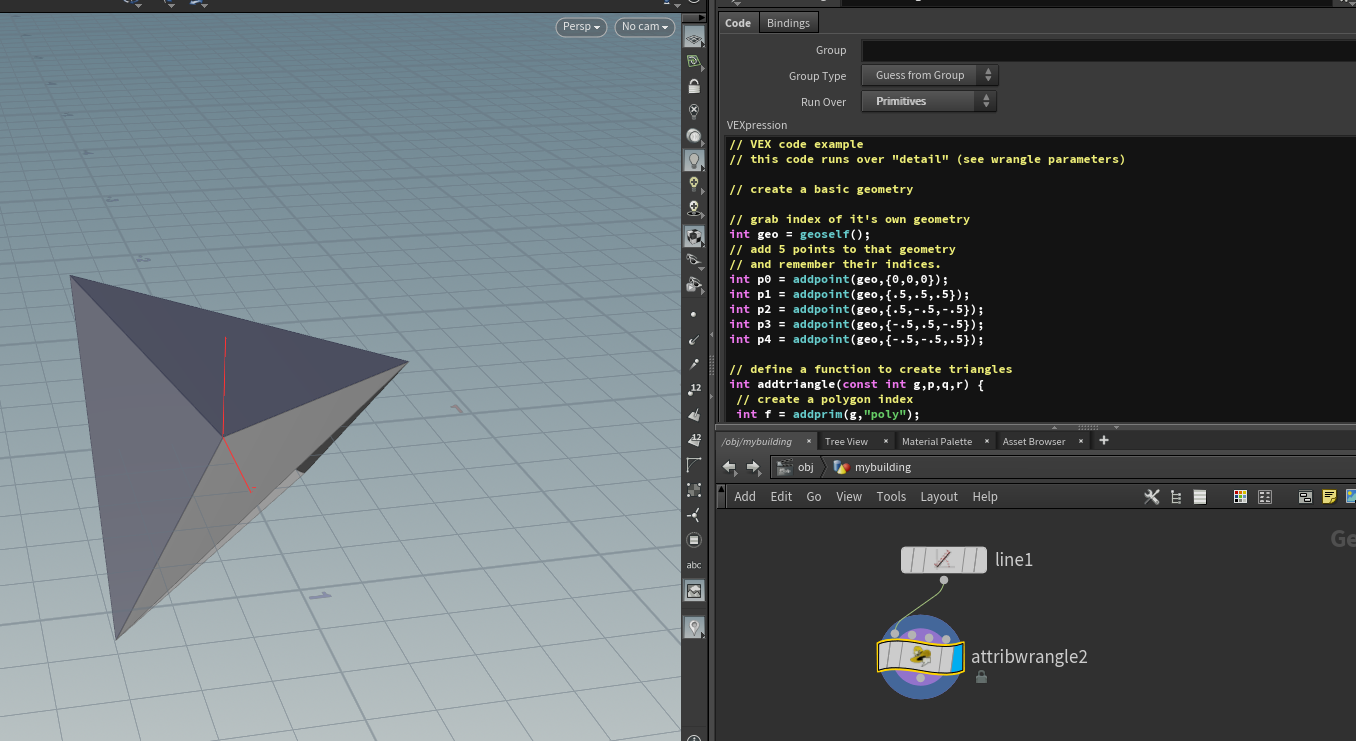Toggle the abc text display option

(x=694, y=565)
